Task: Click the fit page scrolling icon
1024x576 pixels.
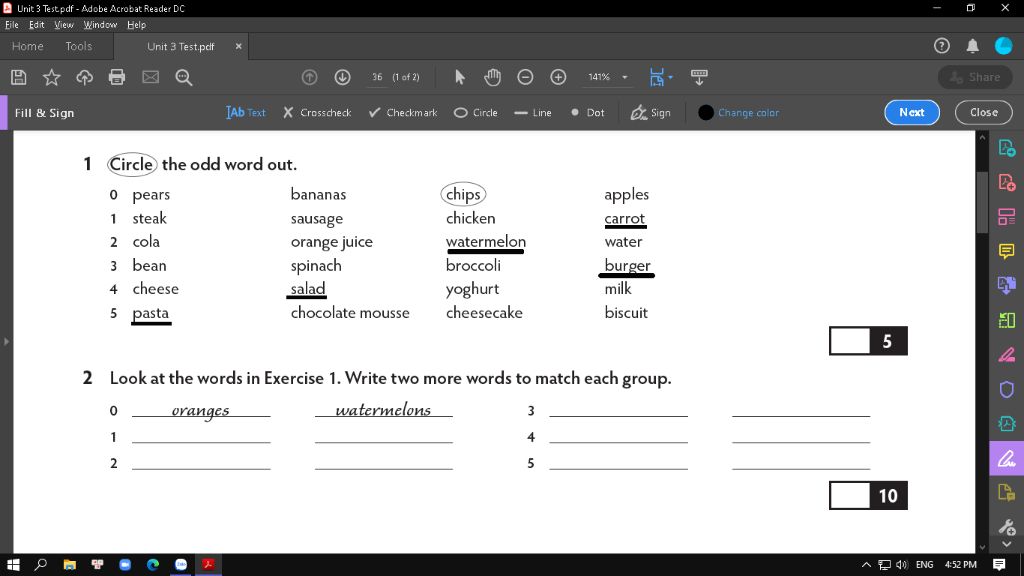Action: [656, 77]
